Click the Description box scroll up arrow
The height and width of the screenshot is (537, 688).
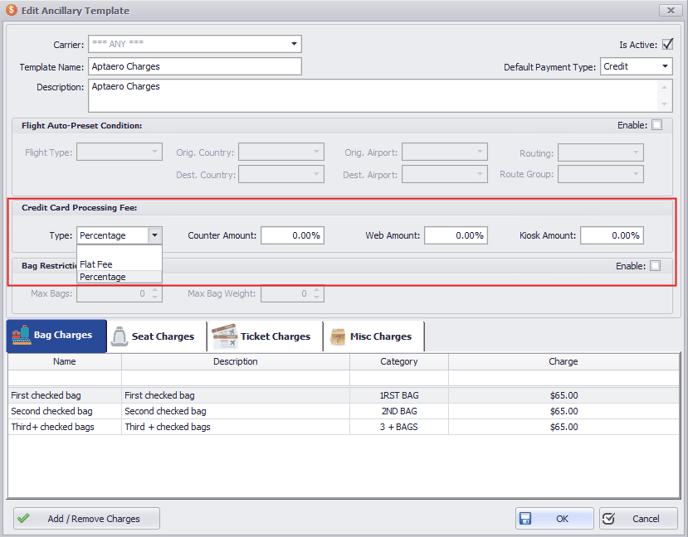(664, 87)
